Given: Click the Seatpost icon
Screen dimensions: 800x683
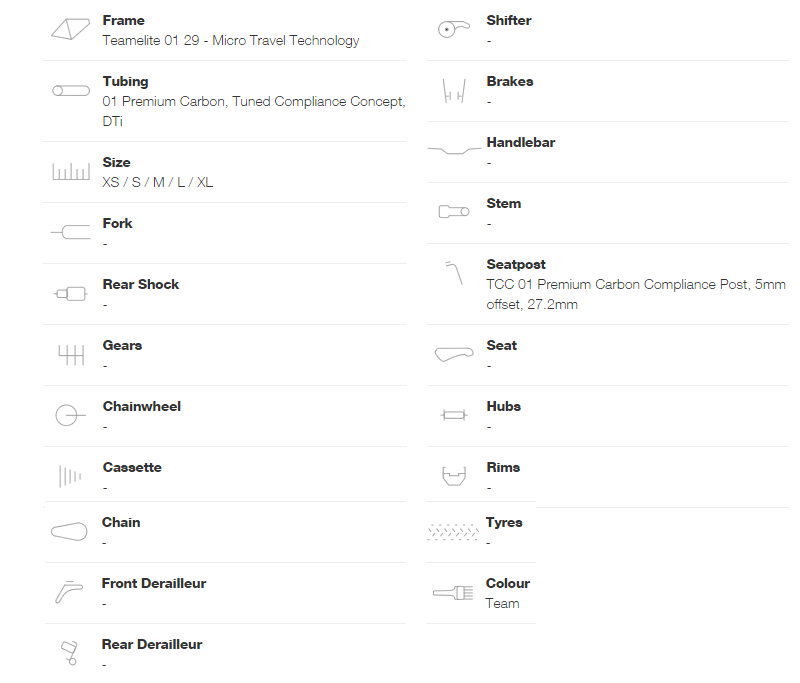Looking at the screenshot, I should coord(454,273).
